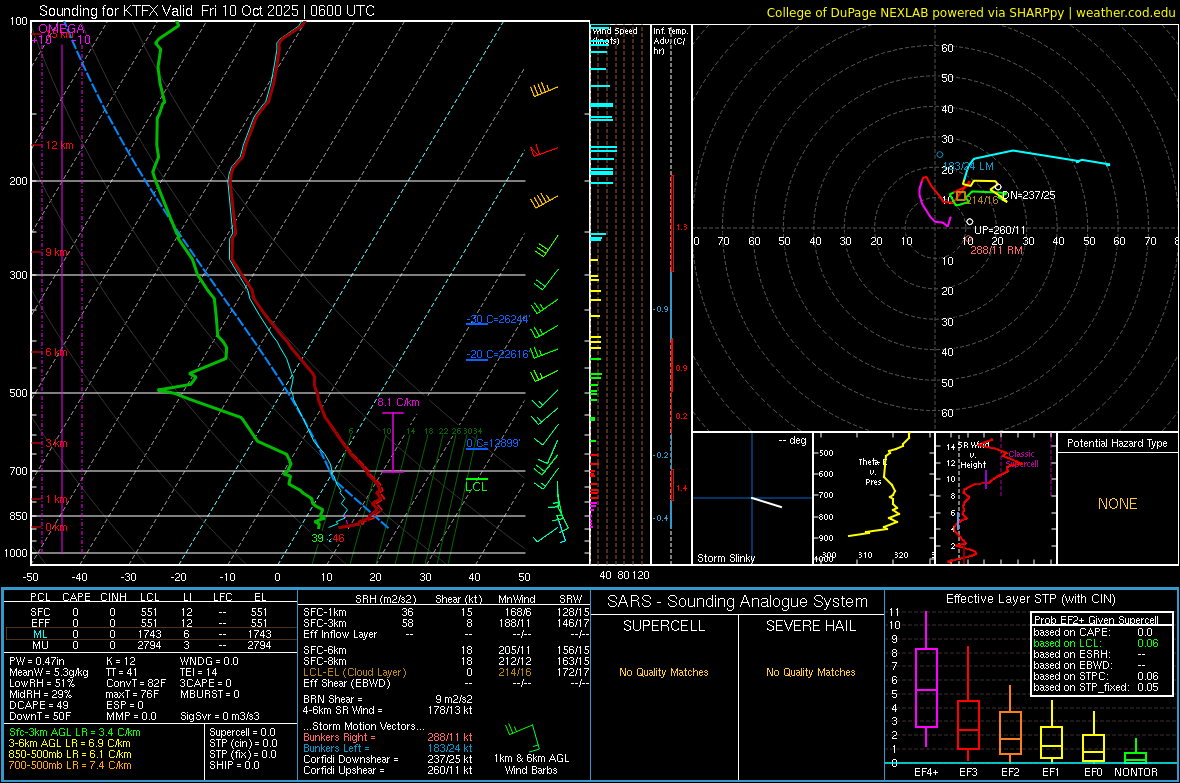Click the -30 C=26244' level label
Screen dimensions: 1180x783
(x=498, y=318)
